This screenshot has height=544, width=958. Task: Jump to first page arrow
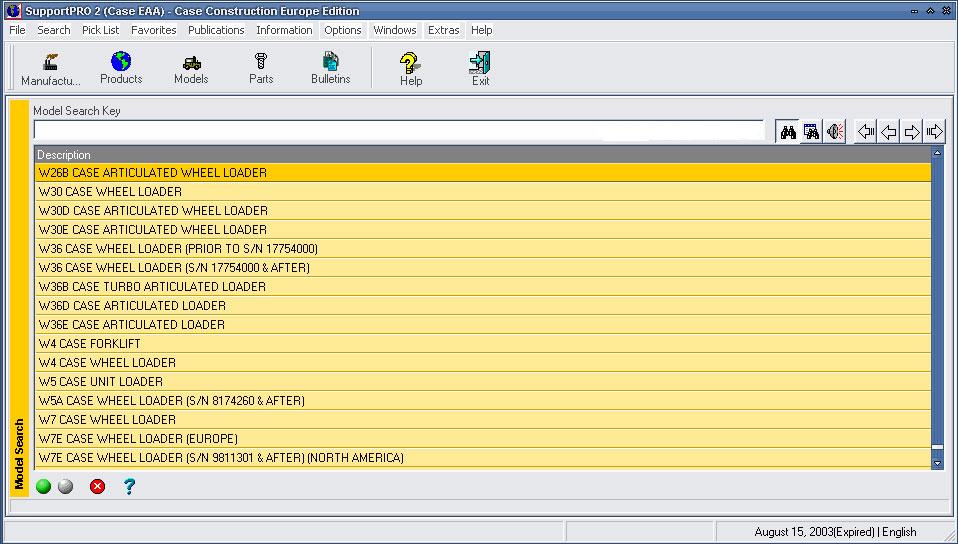[866, 131]
